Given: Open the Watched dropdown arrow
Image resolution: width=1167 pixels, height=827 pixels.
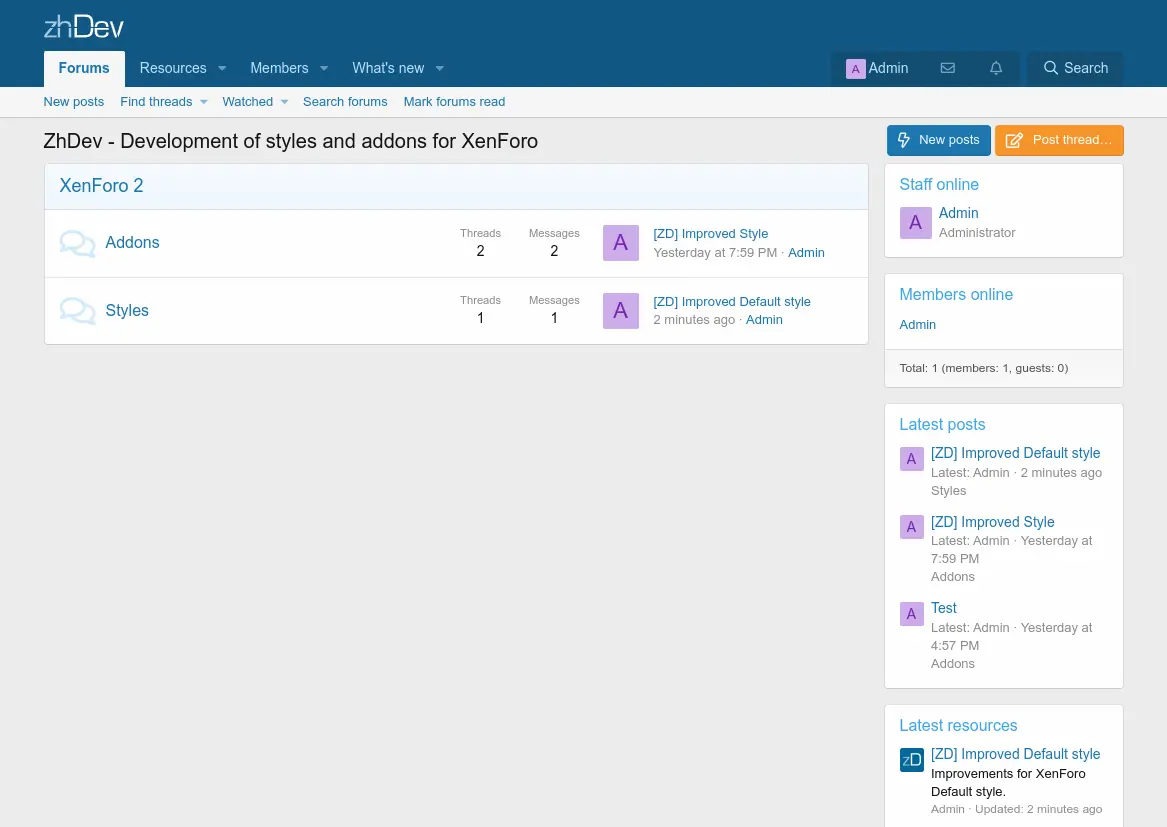Looking at the screenshot, I should pyautogui.click(x=284, y=102).
